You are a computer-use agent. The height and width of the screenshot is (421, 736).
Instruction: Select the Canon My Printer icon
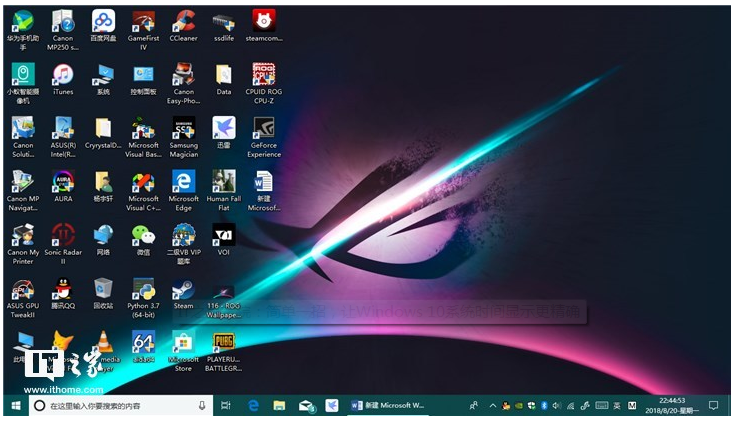[x=23, y=244]
